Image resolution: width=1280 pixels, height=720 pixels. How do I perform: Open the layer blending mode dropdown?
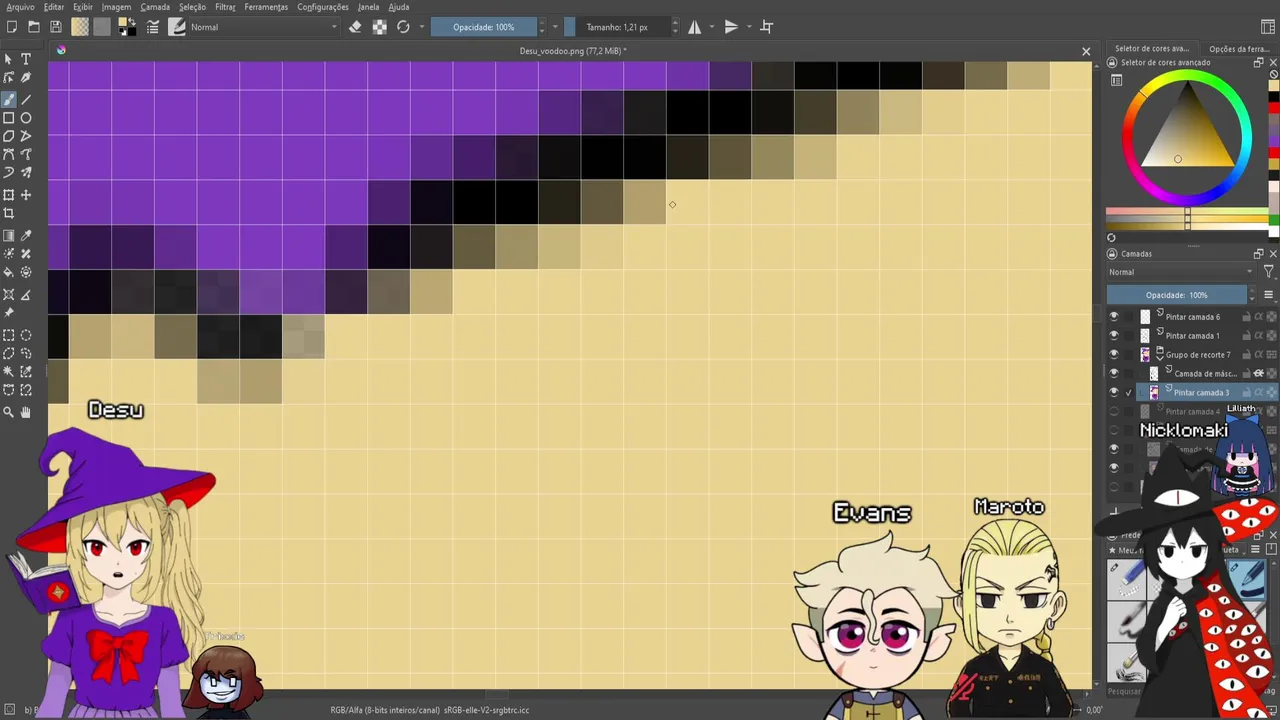coord(1181,272)
